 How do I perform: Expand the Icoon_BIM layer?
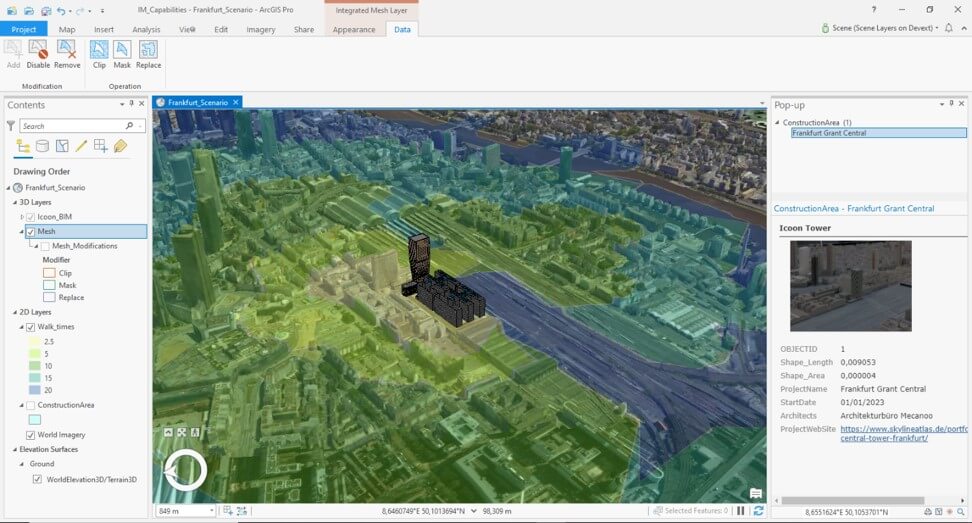pyautogui.click(x=22, y=217)
